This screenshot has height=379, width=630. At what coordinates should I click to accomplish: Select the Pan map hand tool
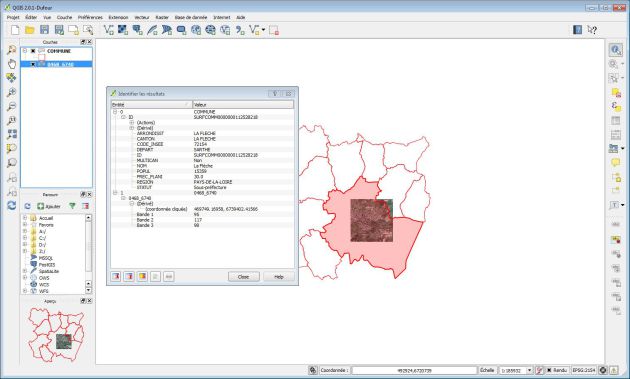coord(12,64)
